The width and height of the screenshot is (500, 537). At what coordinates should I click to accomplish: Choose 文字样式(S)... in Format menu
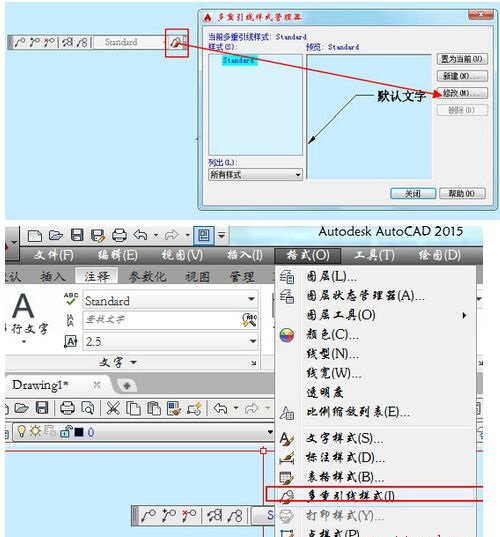coord(375,438)
